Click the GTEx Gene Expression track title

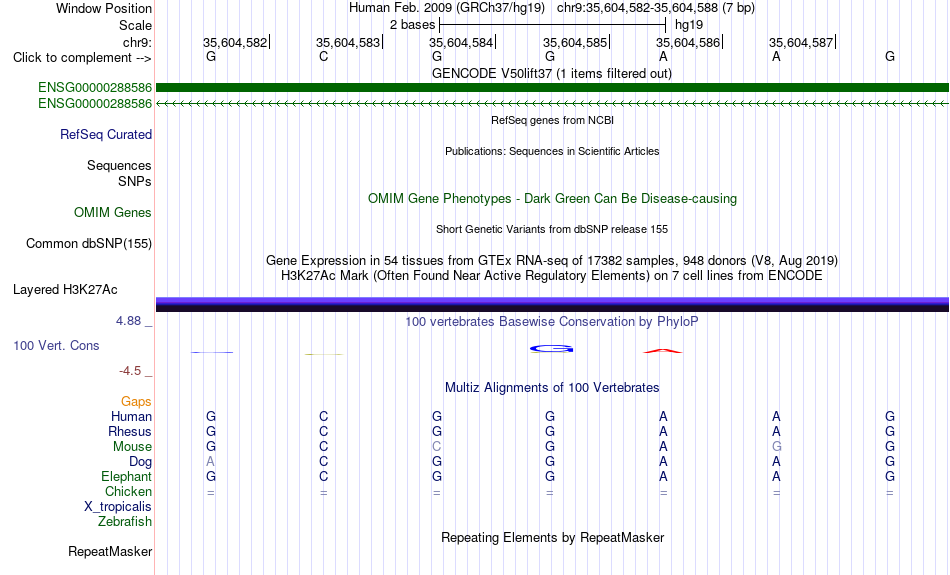pos(552,261)
